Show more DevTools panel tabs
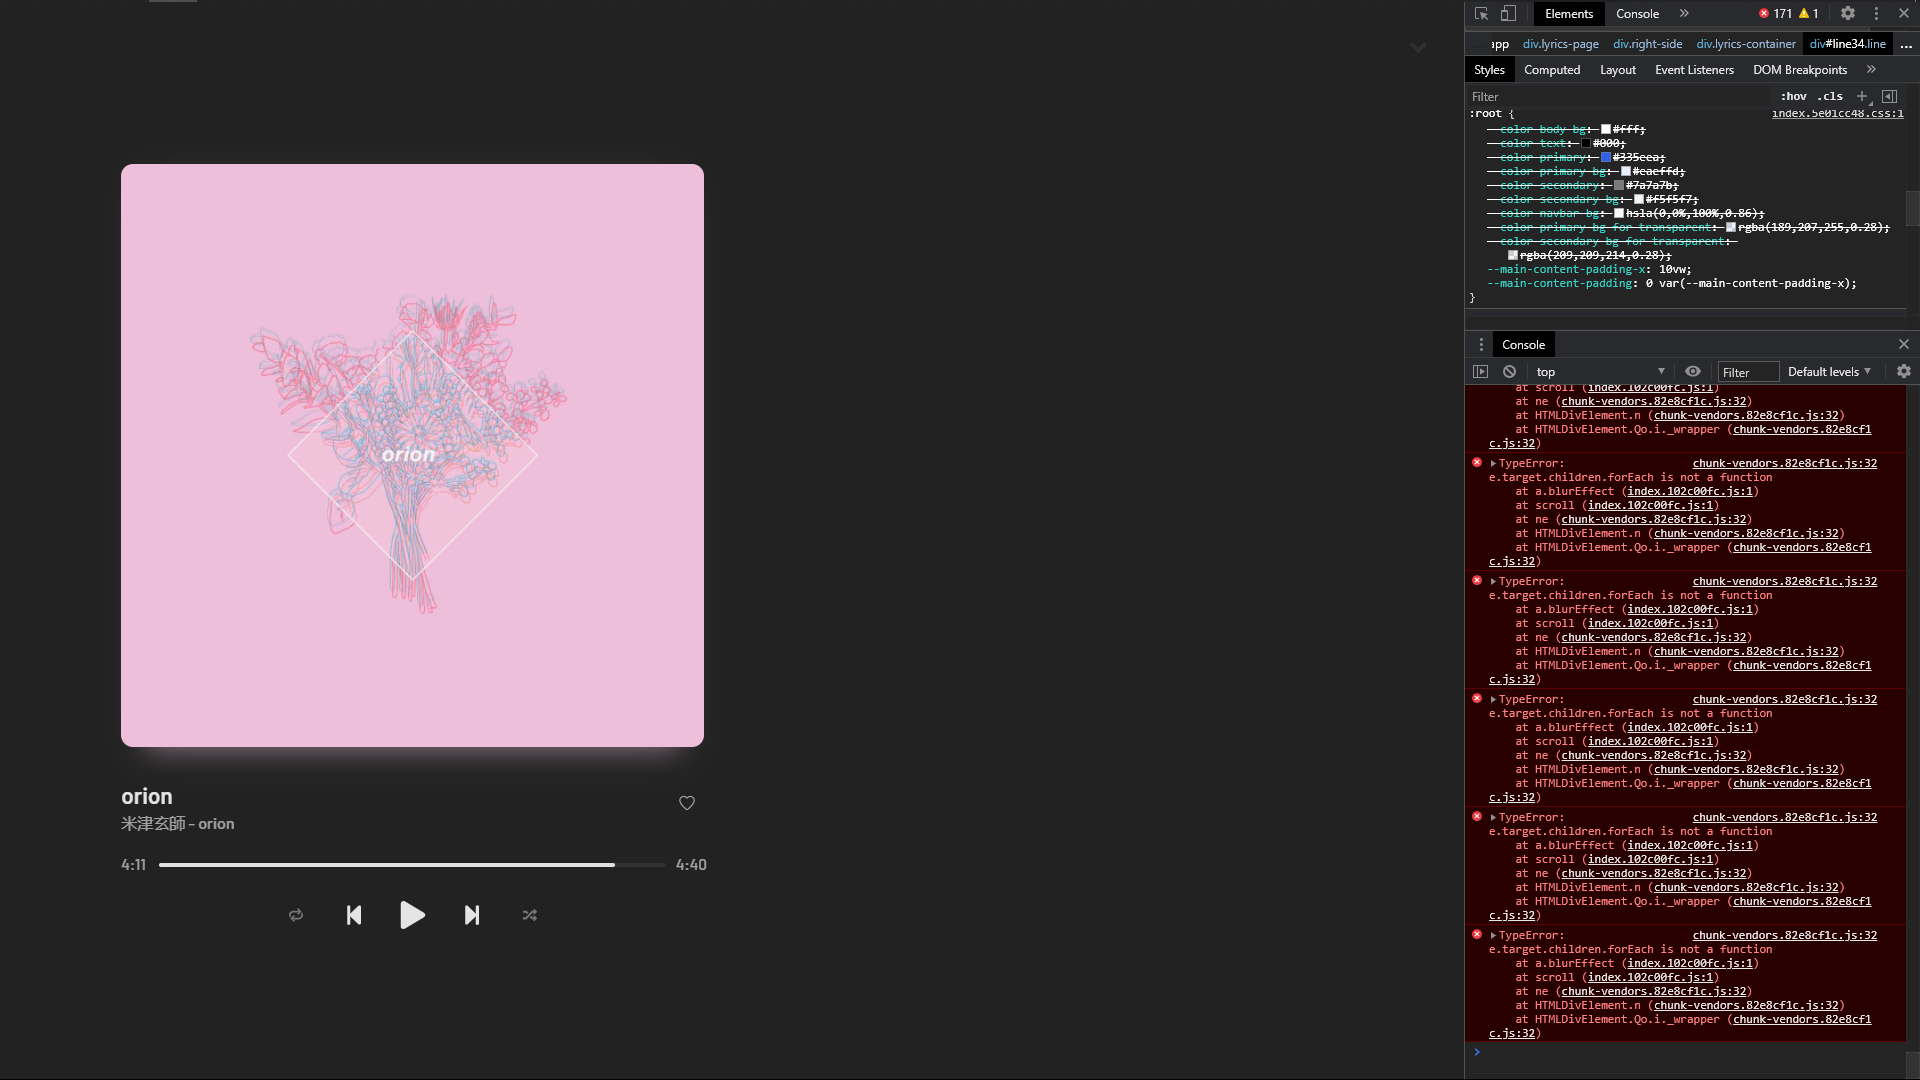This screenshot has height=1080, width=1920. (1684, 14)
